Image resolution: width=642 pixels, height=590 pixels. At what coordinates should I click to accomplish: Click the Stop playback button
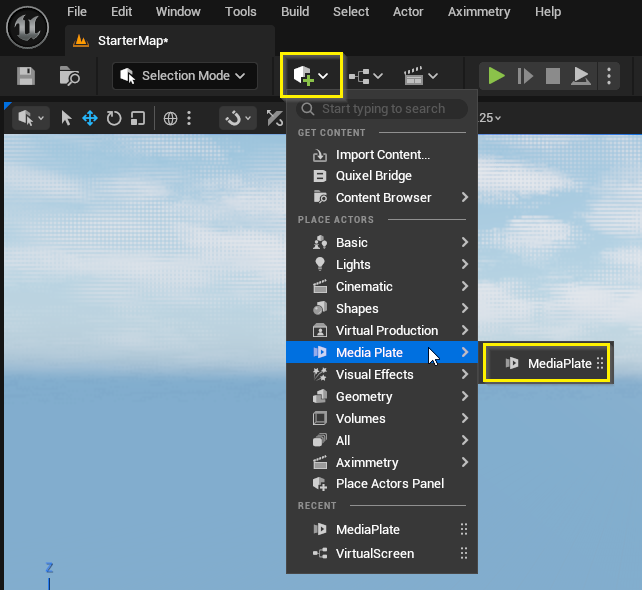(x=552, y=76)
